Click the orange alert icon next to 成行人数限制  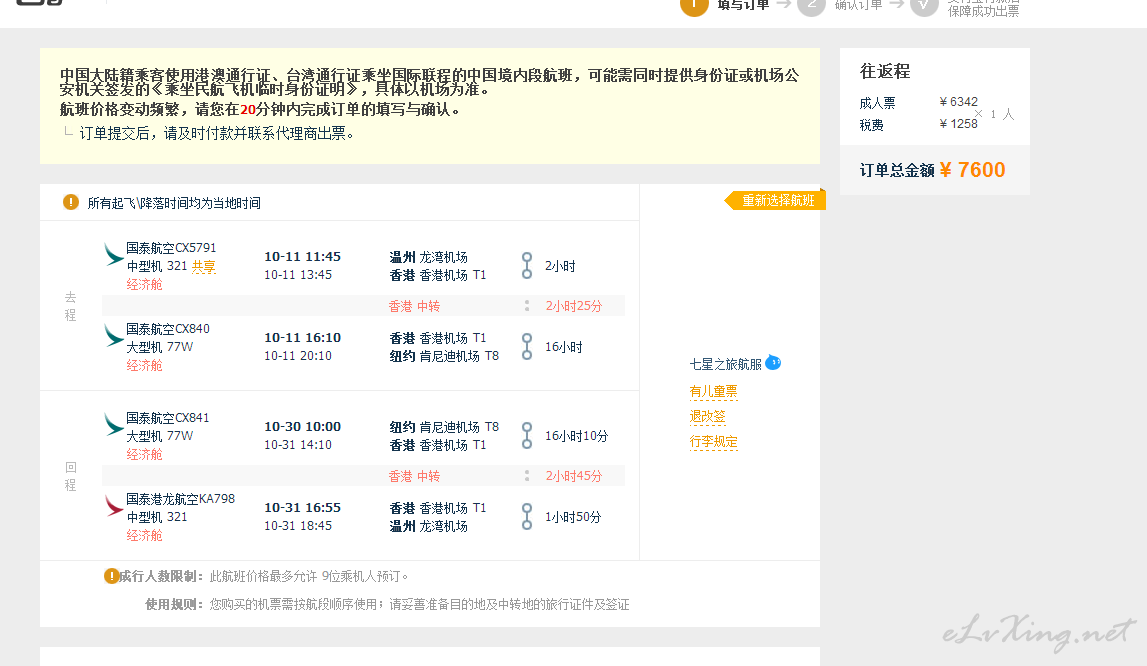click(x=111, y=576)
